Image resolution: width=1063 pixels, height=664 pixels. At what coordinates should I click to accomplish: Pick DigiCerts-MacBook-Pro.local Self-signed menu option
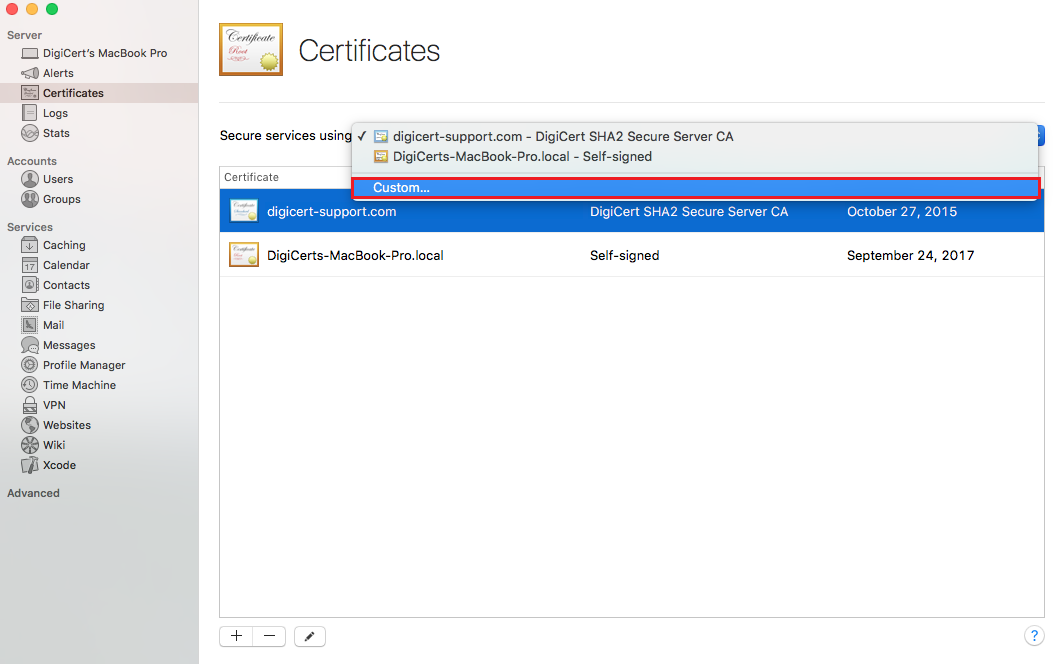click(x=521, y=157)
